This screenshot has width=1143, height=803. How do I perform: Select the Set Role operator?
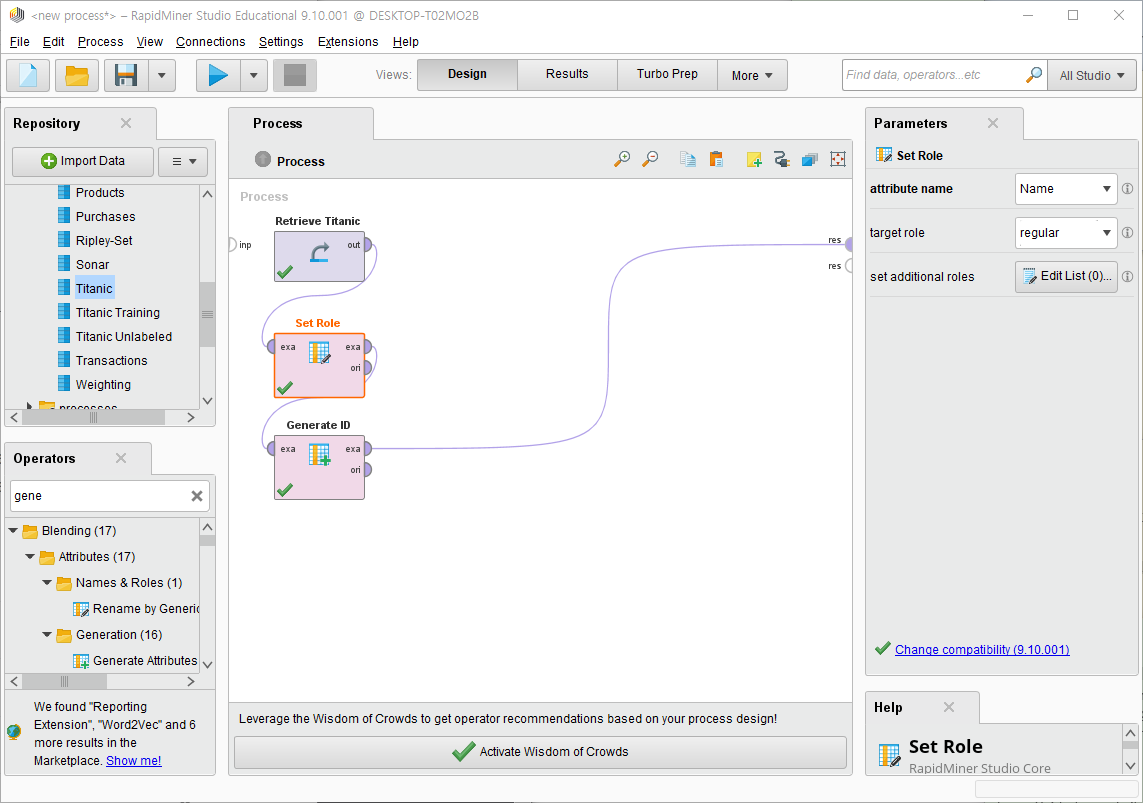(319, 365)
